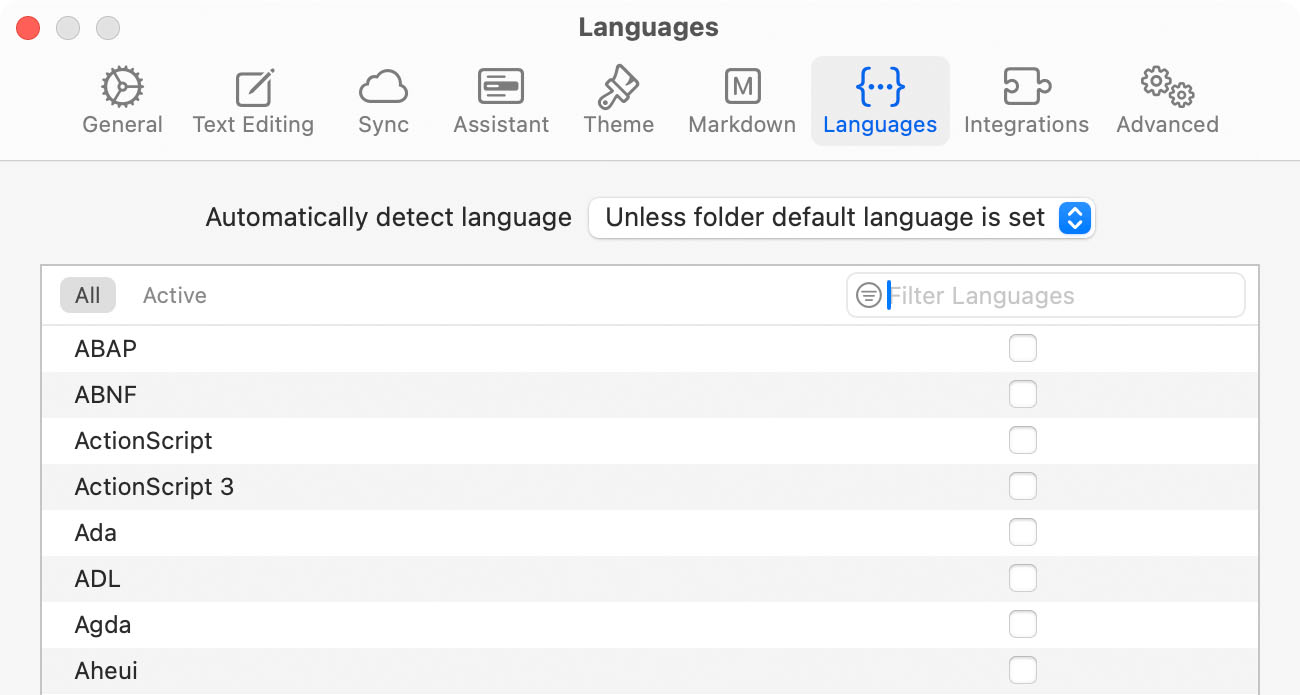Open the filter options in search field

[866, 295]
